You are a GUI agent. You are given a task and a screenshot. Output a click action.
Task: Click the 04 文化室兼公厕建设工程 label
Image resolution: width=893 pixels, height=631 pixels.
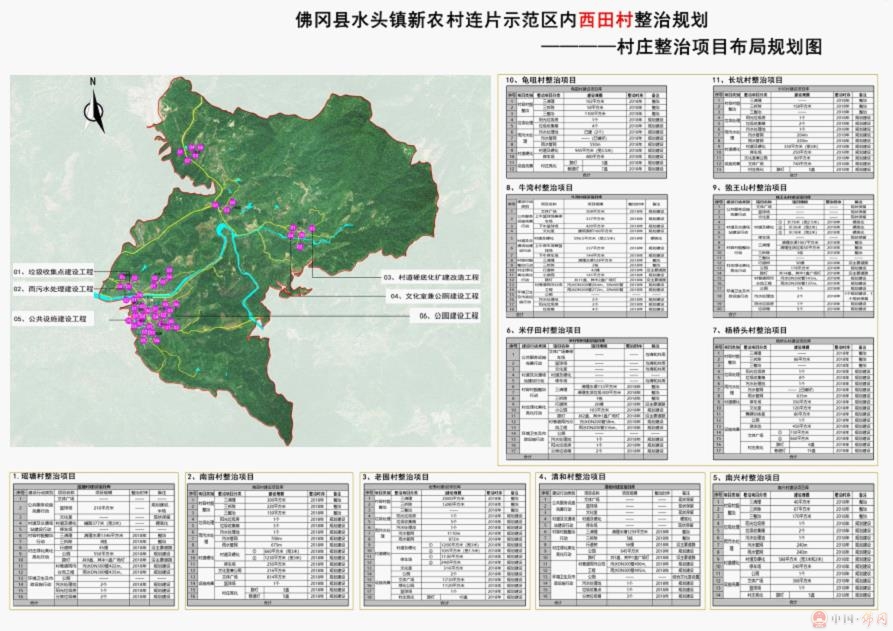pos(434,297)
